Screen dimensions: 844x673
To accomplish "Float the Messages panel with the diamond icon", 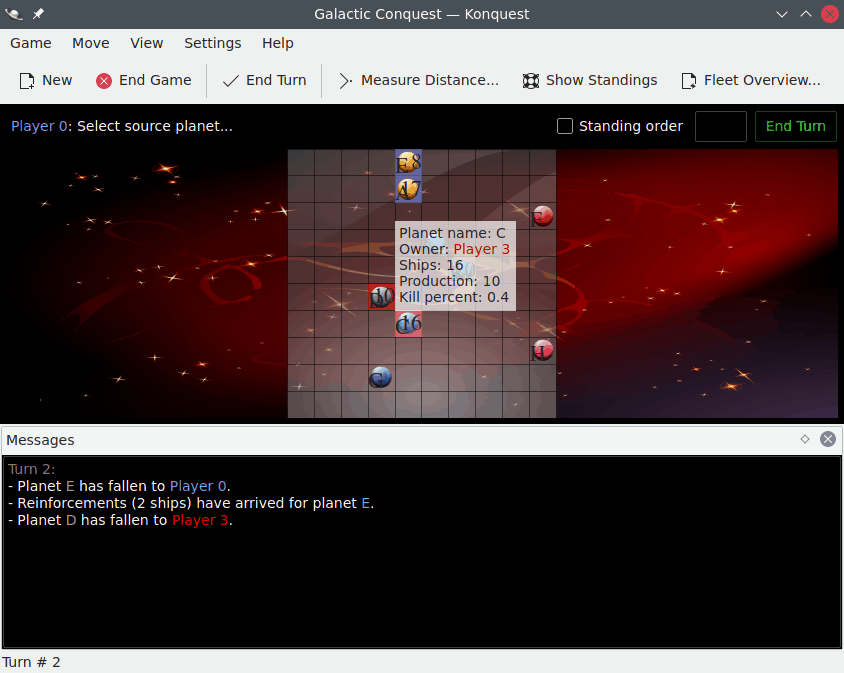I will (x=805, y=439).
